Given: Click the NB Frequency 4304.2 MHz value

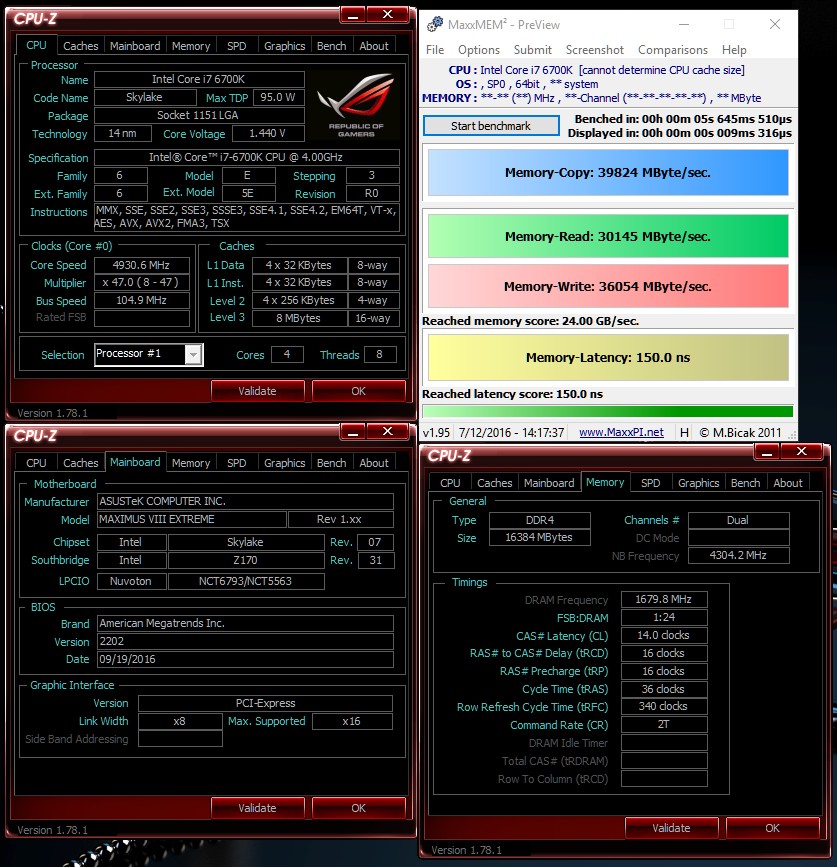Looking at the screenshot, I should [739, 555].
